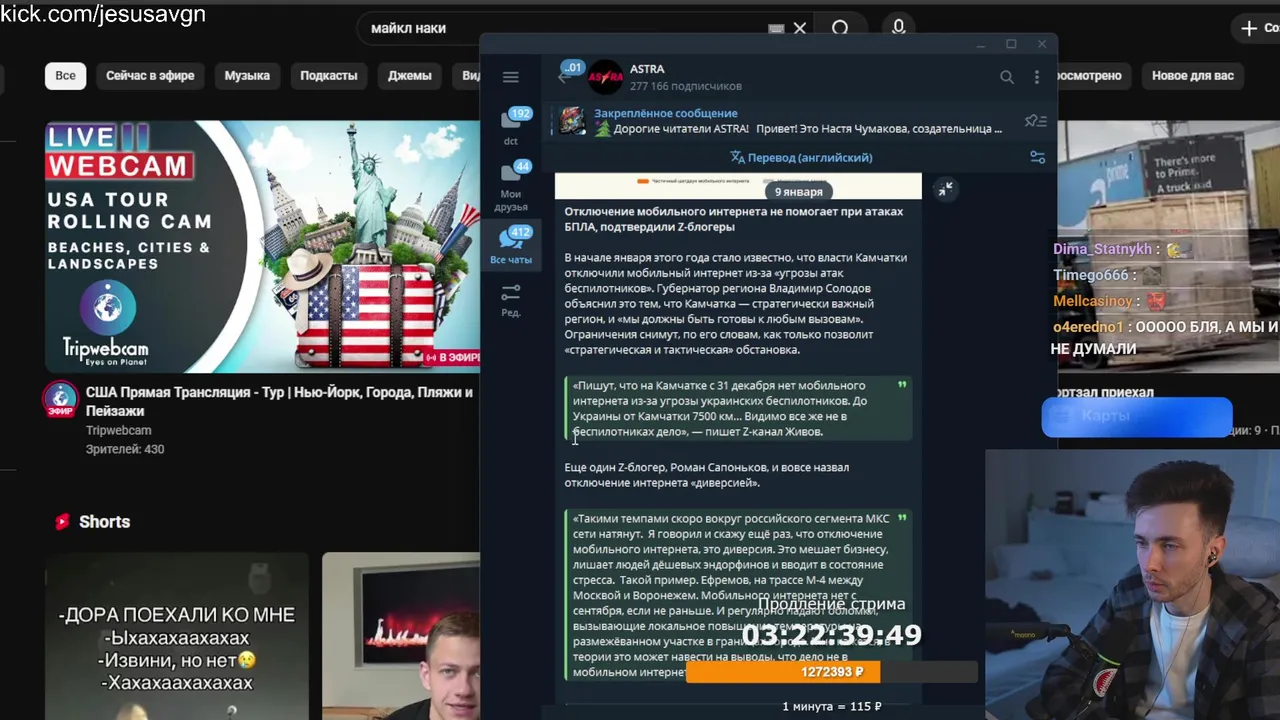This screenshot has height=720, width=1280.
Task: Click the Shorts section logo icon
Action: point(62,522)
